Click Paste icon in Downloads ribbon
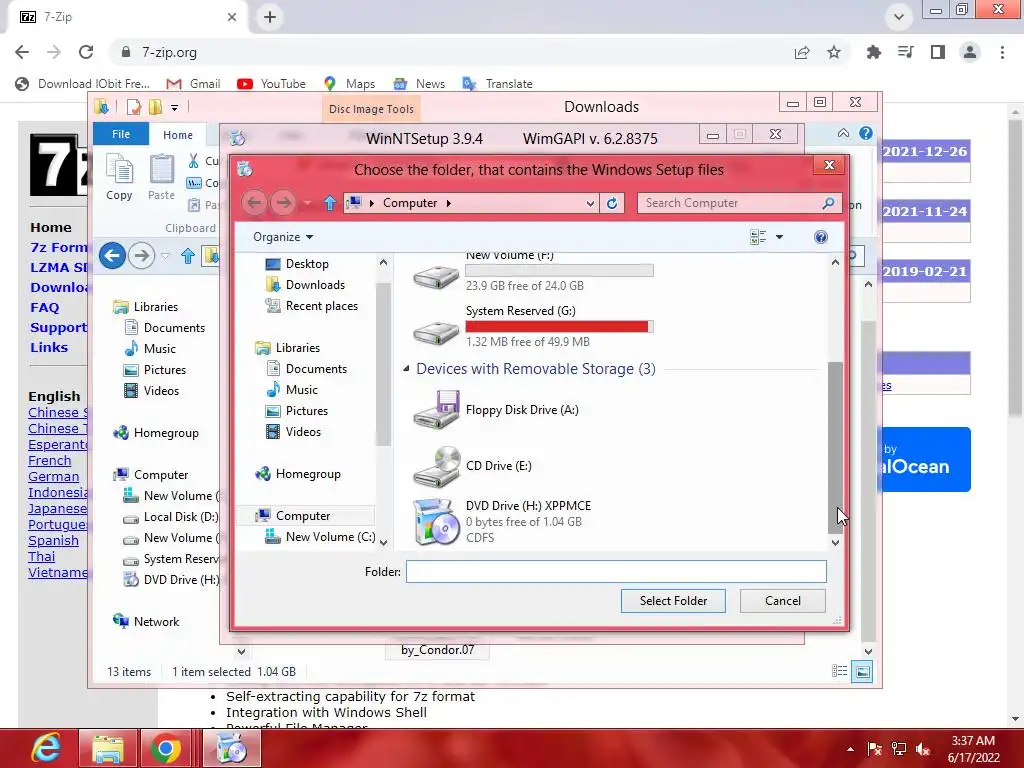Screen dimensions: 1024x768 161,176
